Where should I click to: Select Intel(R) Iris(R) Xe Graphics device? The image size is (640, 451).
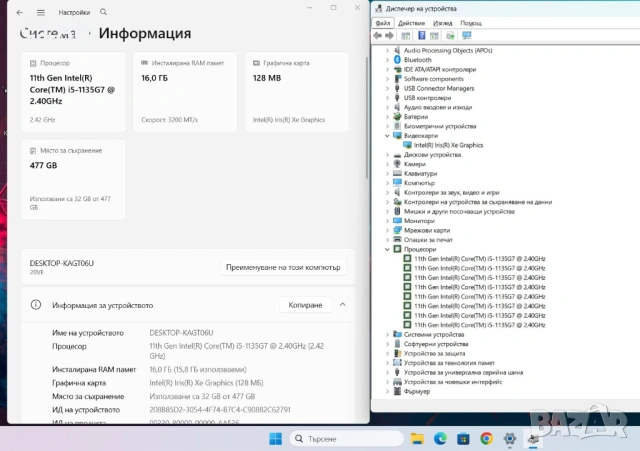(448, 145)
